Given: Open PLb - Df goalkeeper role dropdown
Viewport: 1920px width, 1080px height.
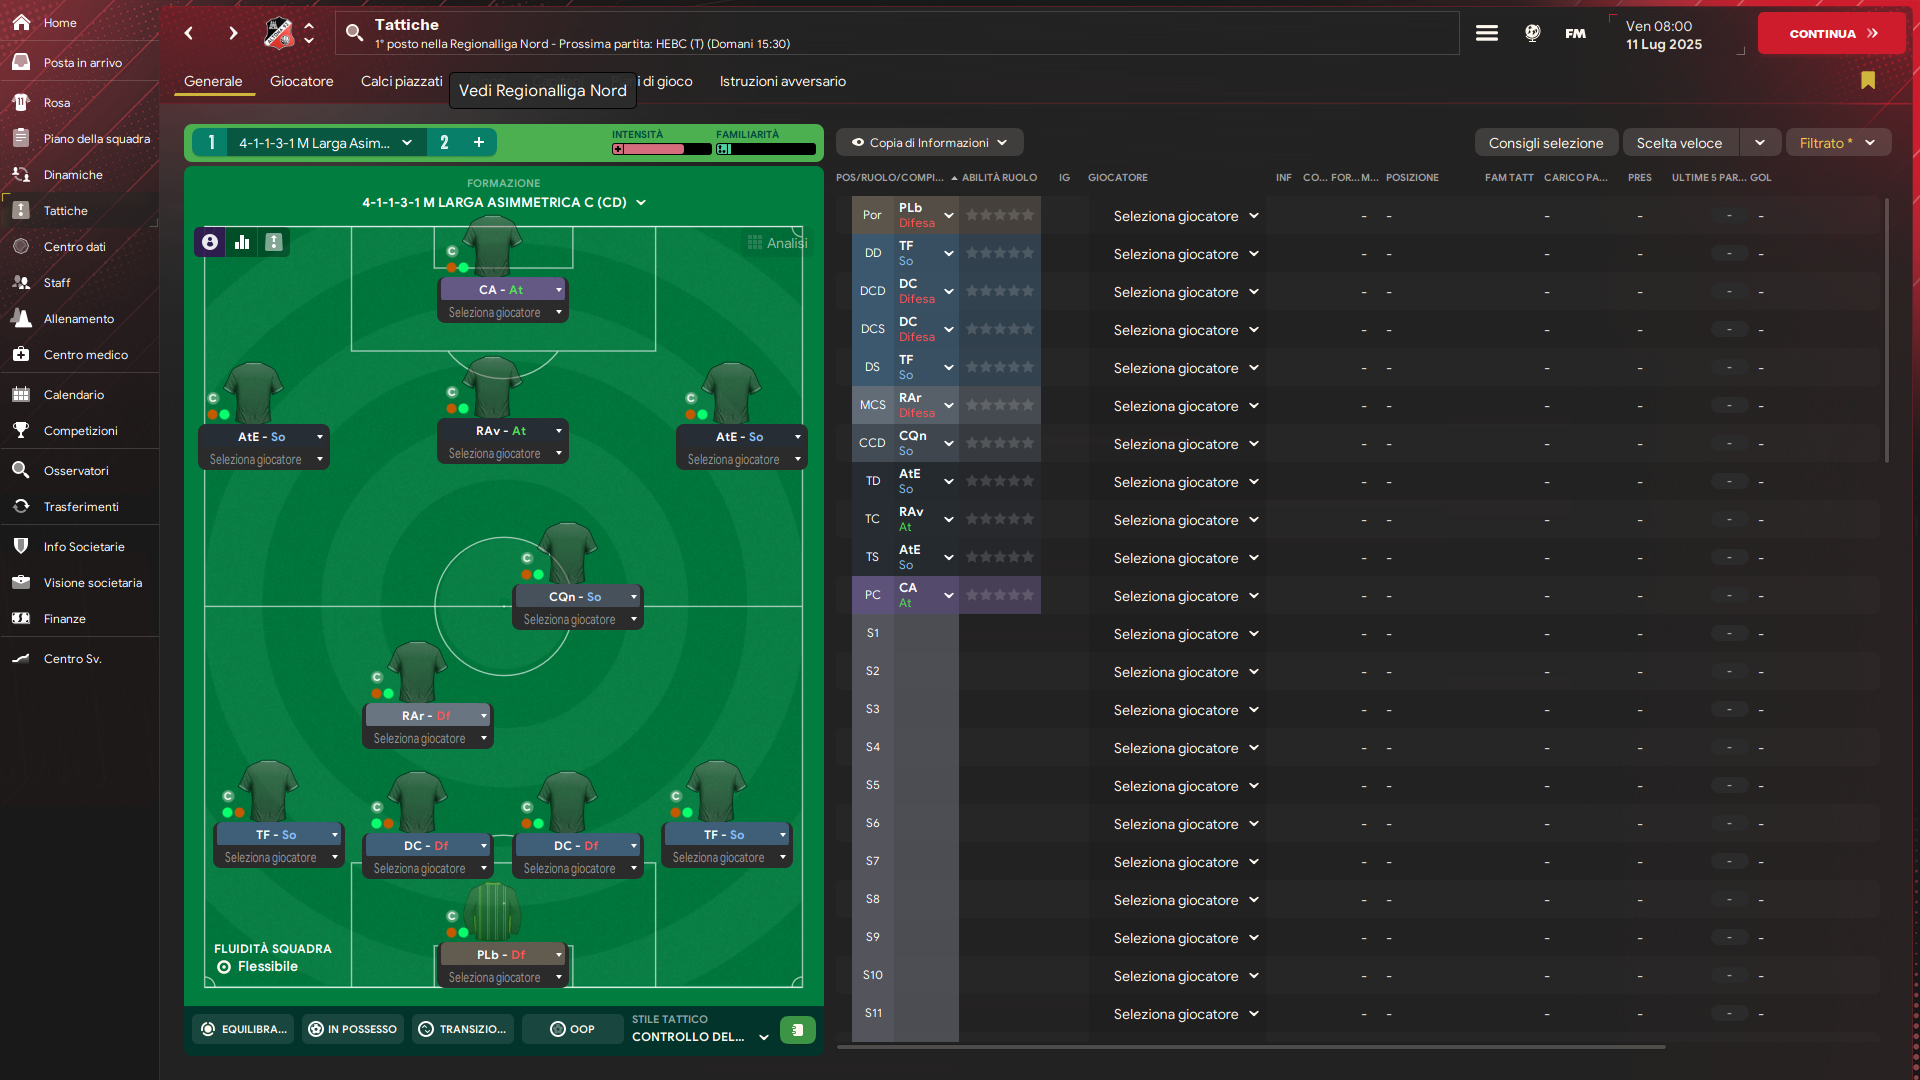Looking at the screenshot, I should point(504,954).
